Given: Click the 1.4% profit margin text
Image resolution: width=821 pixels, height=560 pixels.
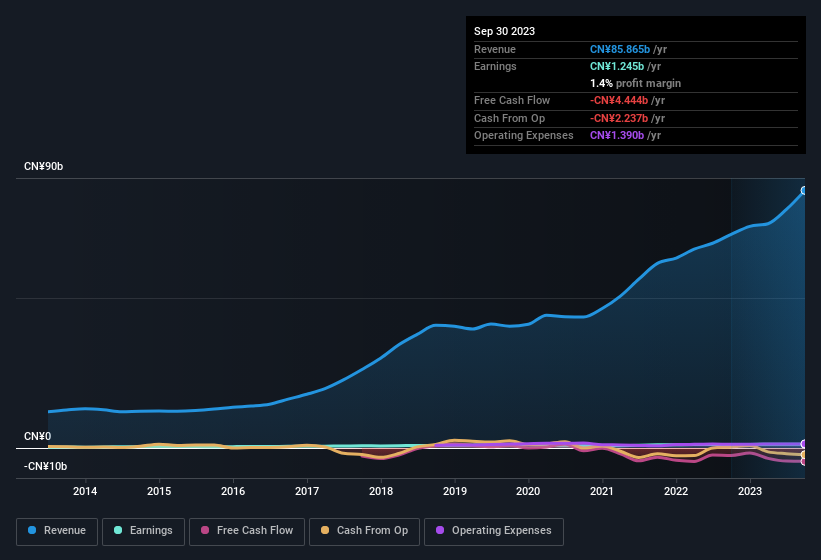Looking at the screenshot, I should tap(636, 83).
